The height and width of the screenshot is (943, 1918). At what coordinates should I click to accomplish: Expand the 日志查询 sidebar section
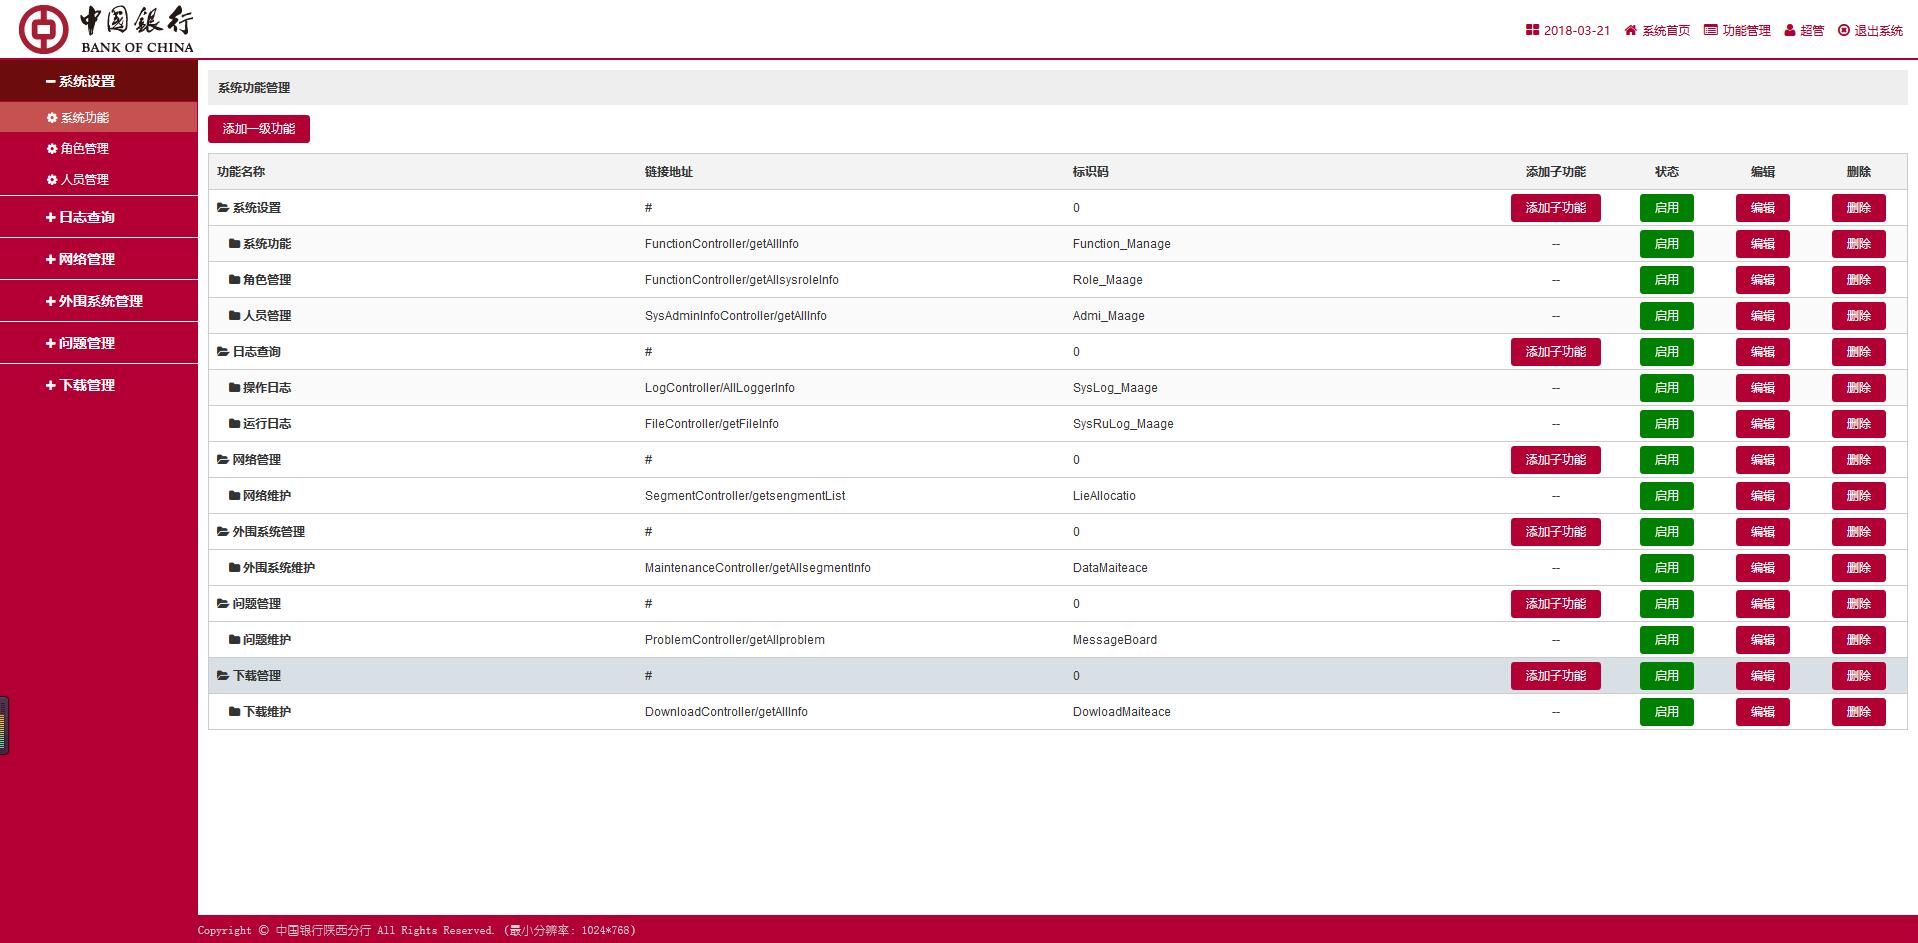[x=80, y=217]
